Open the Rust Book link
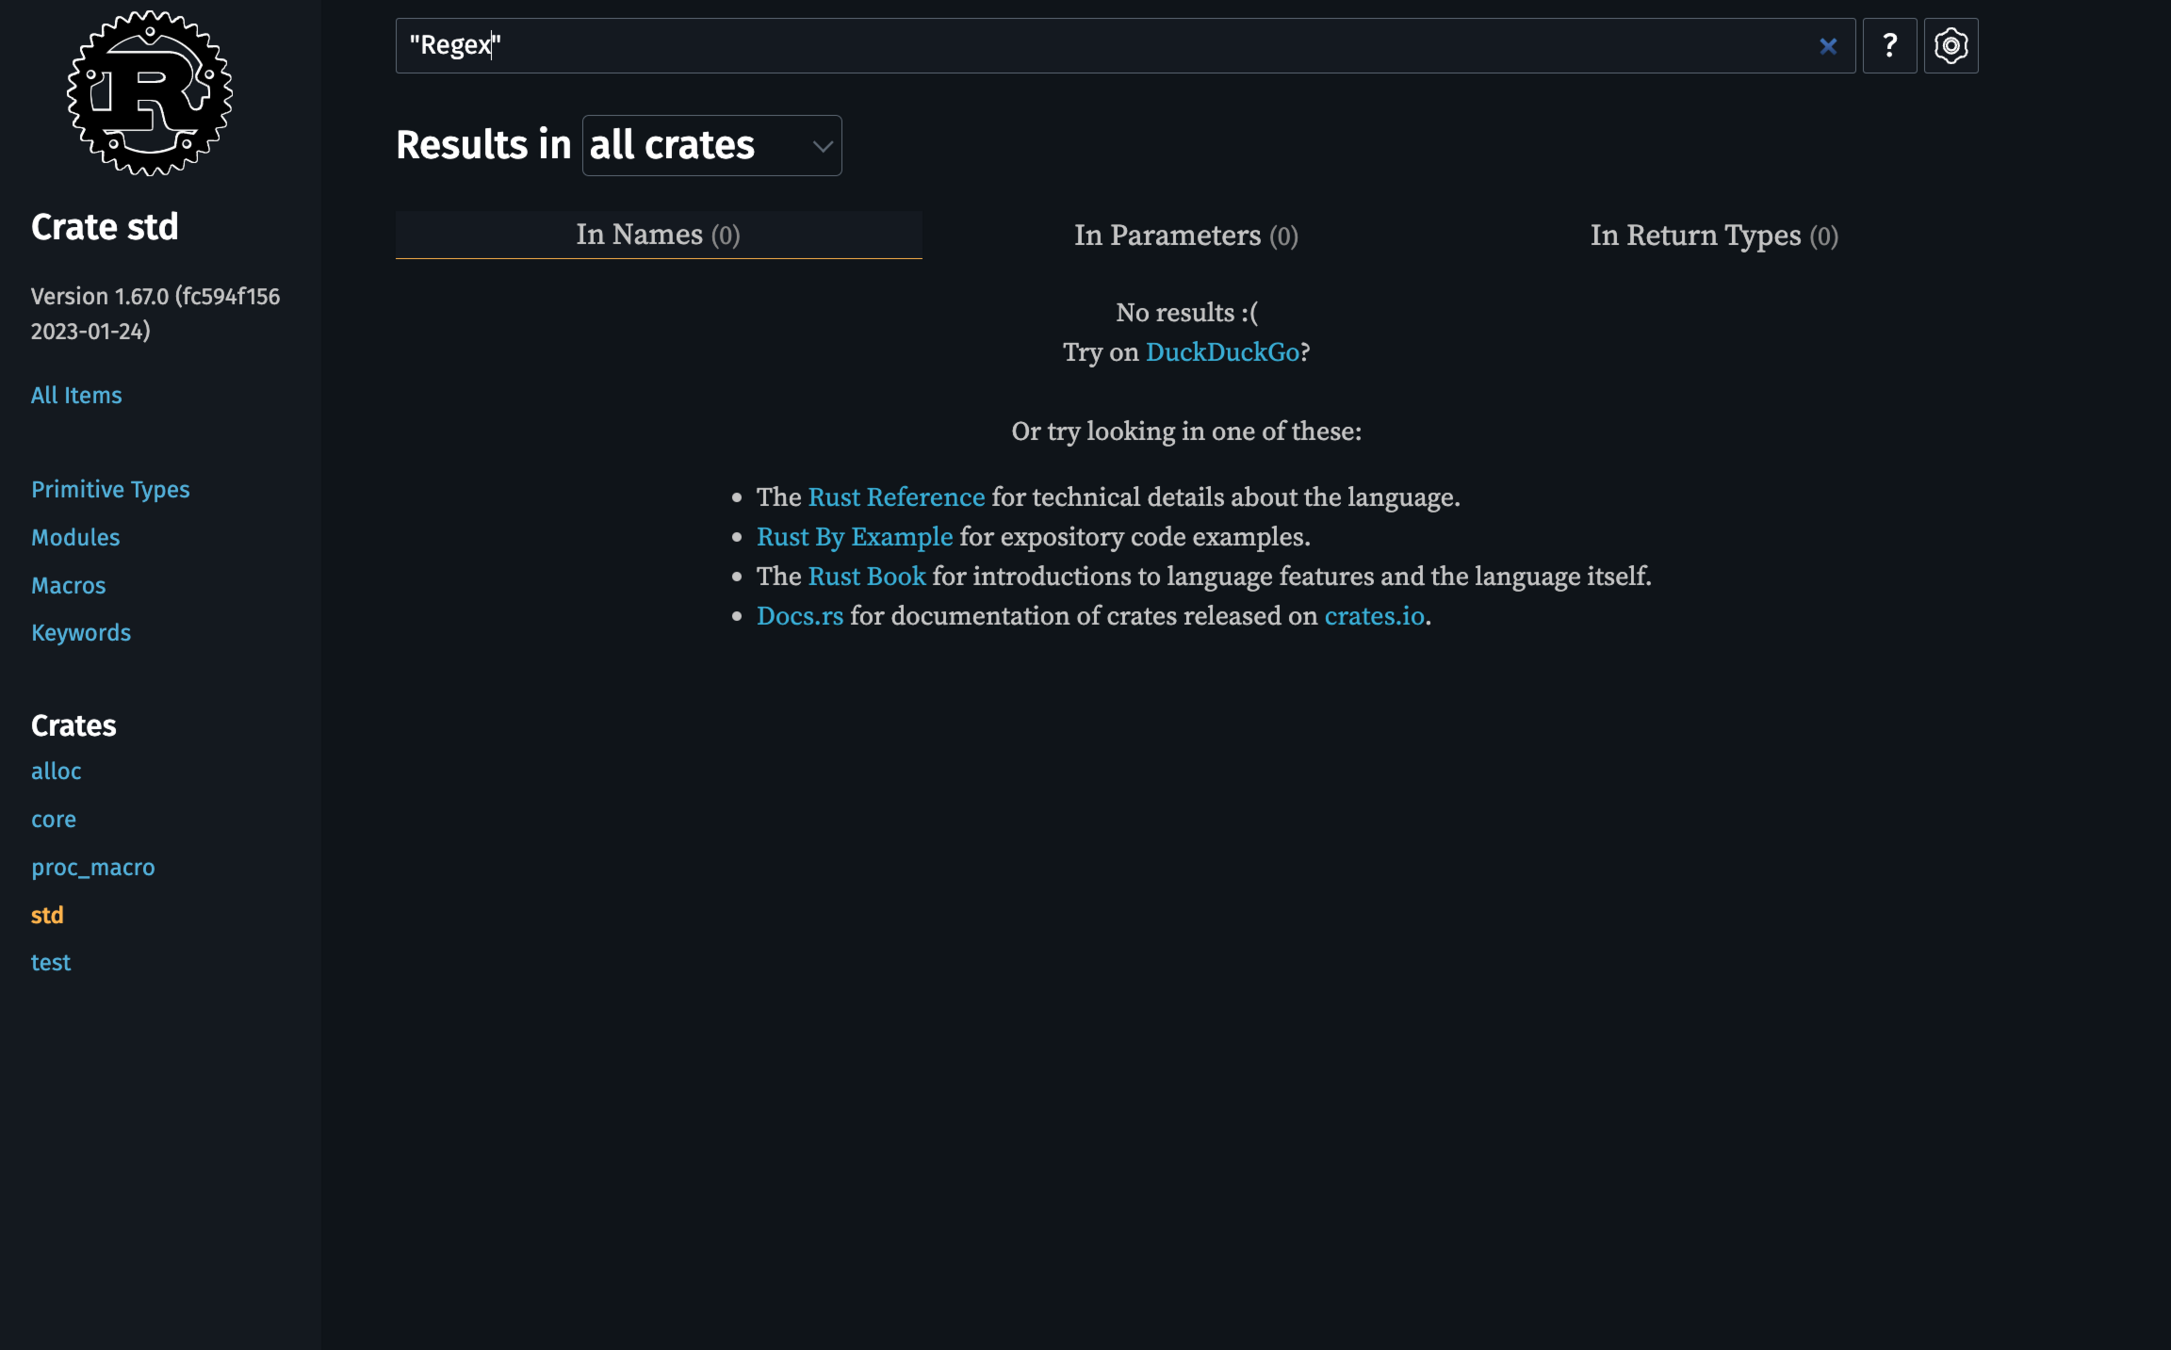 [x=866, y=576]
